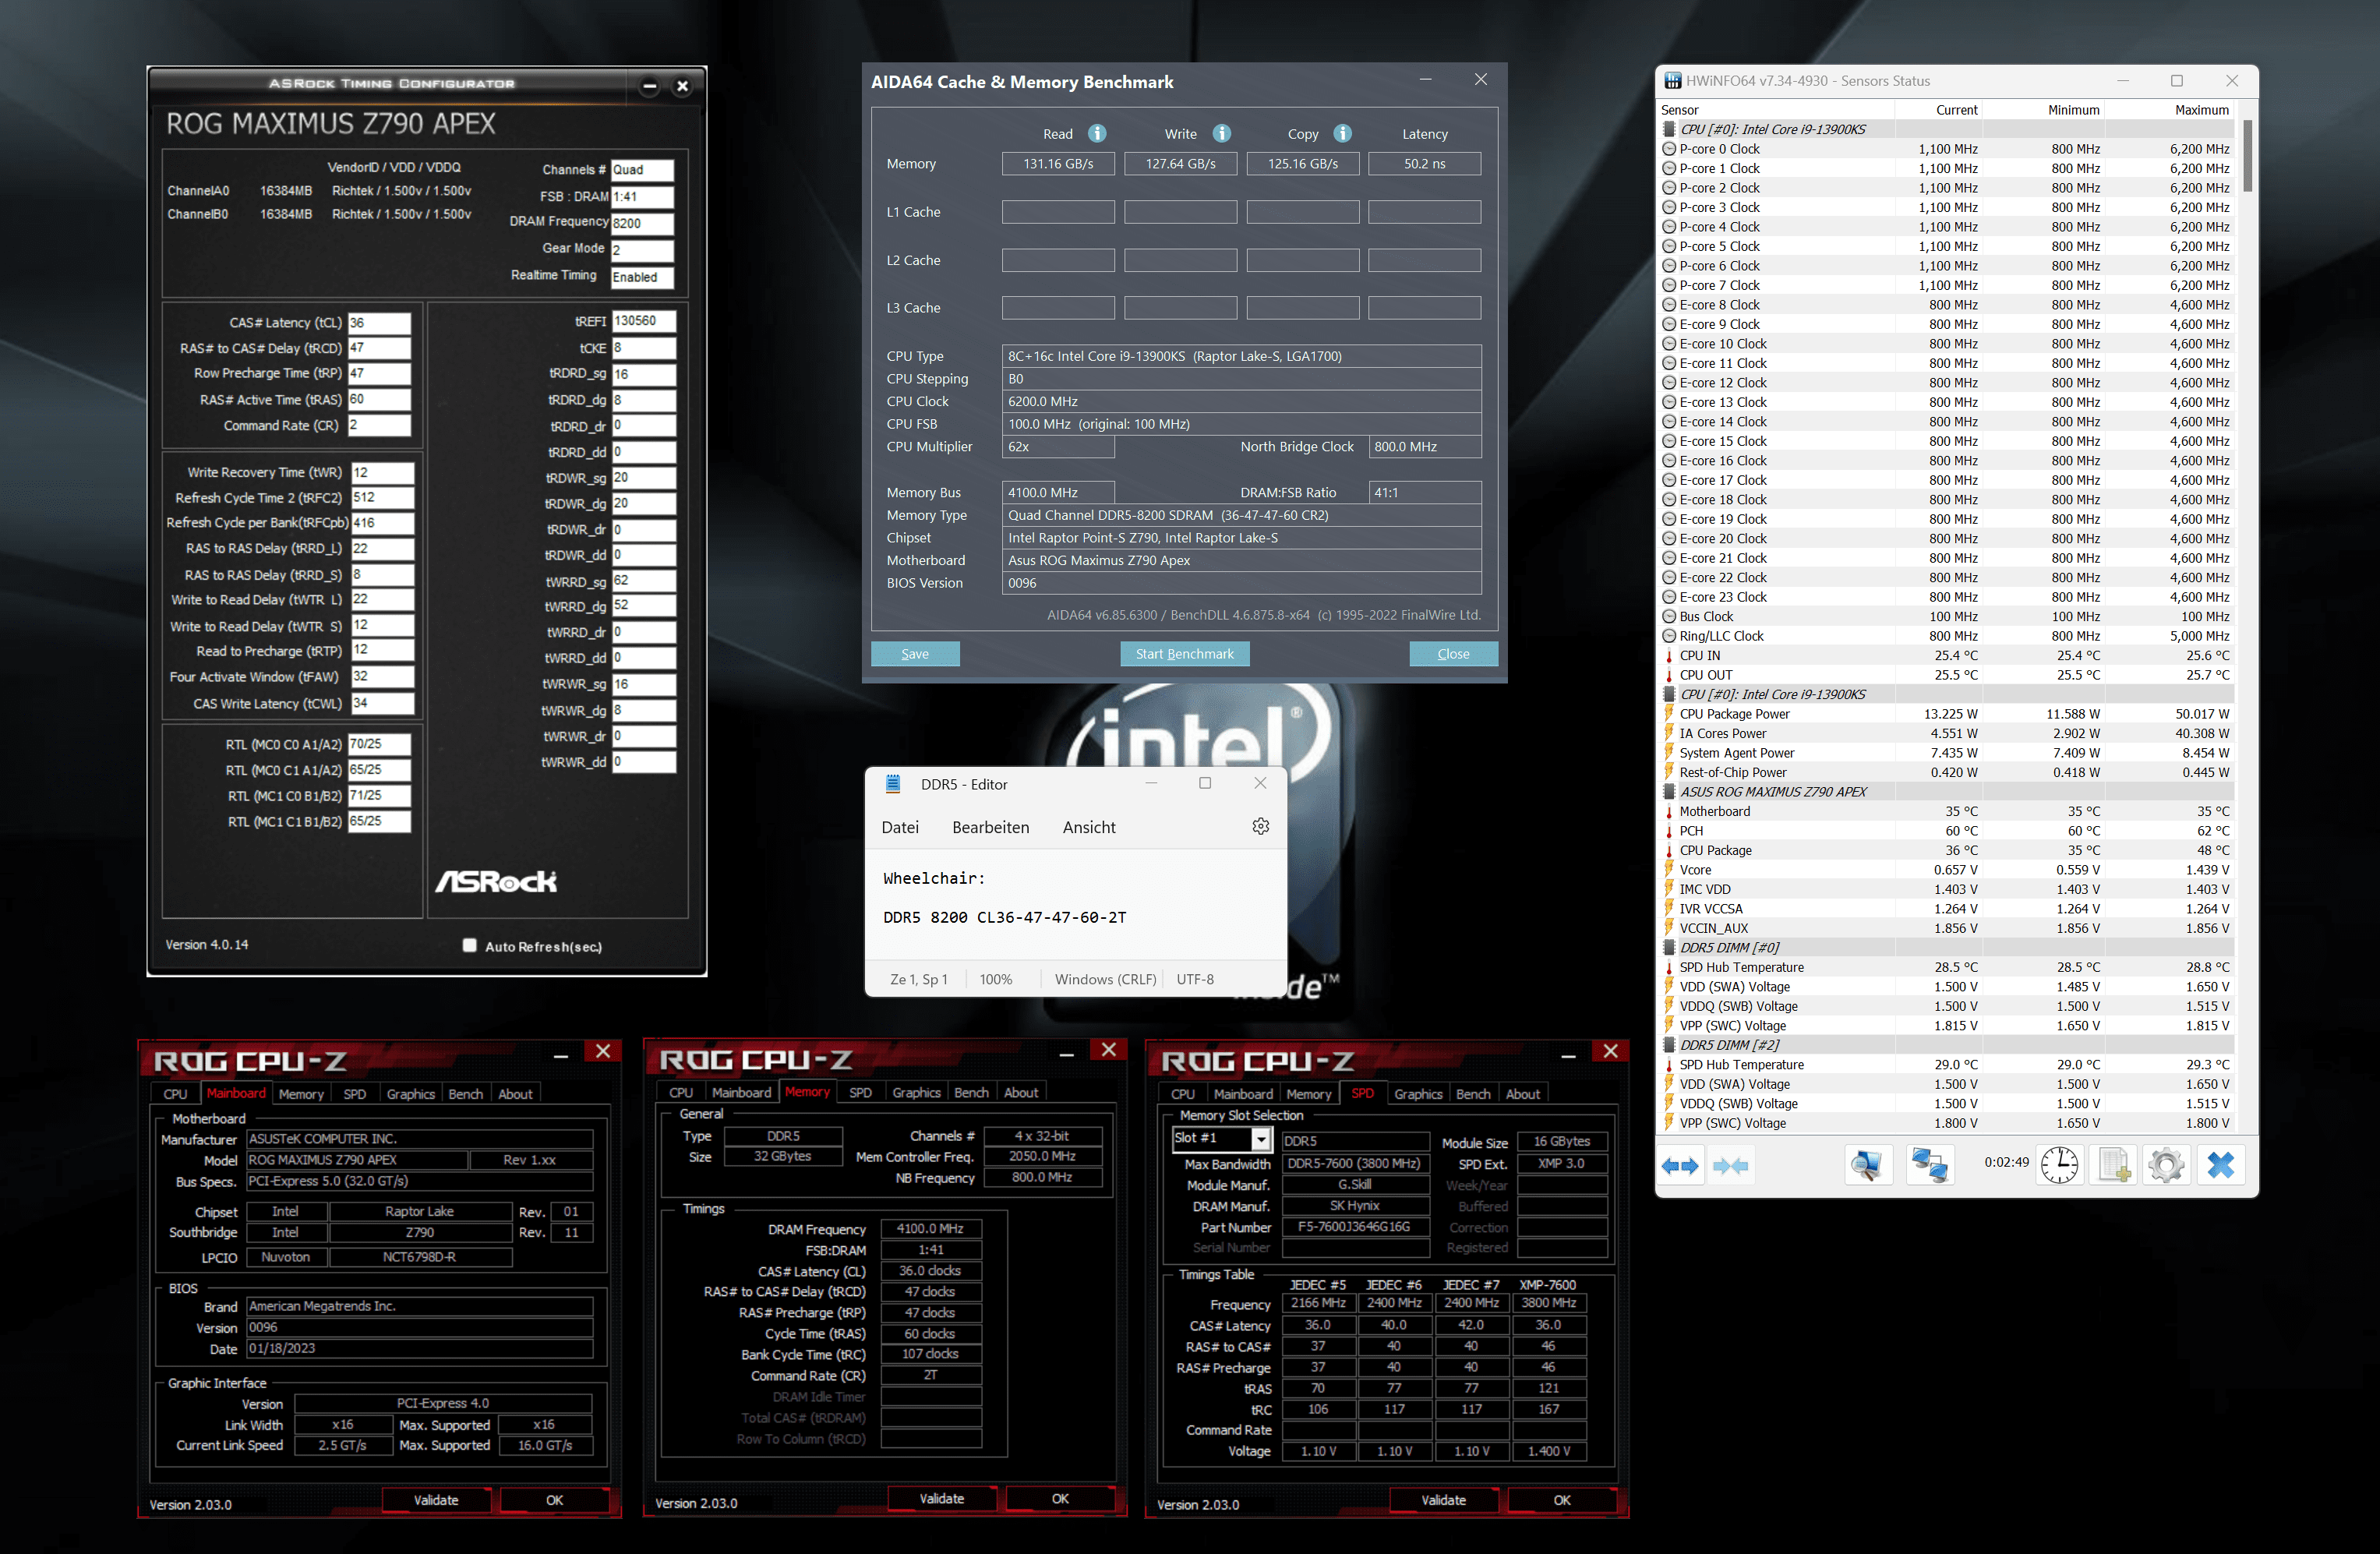Click Start Benchmark button
The image size is (2380, 1554).
(x=1184, y=654)
